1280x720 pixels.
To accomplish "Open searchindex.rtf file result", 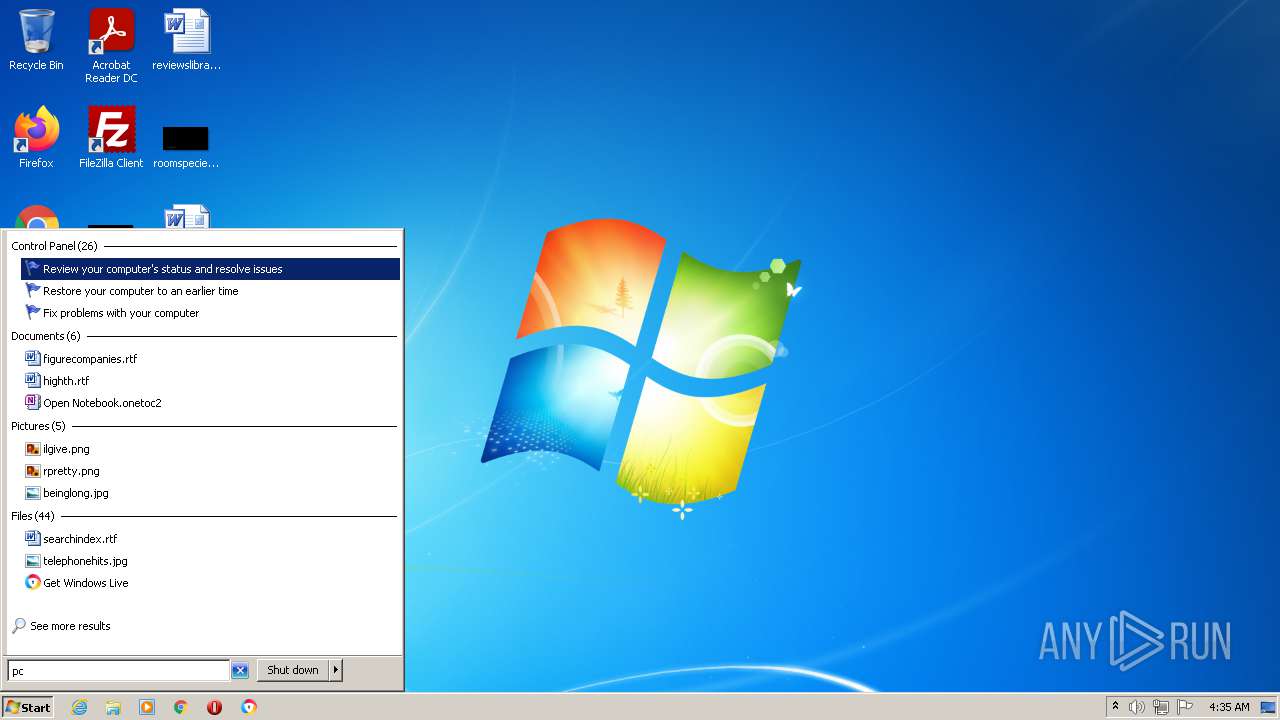I will [210, 539].
